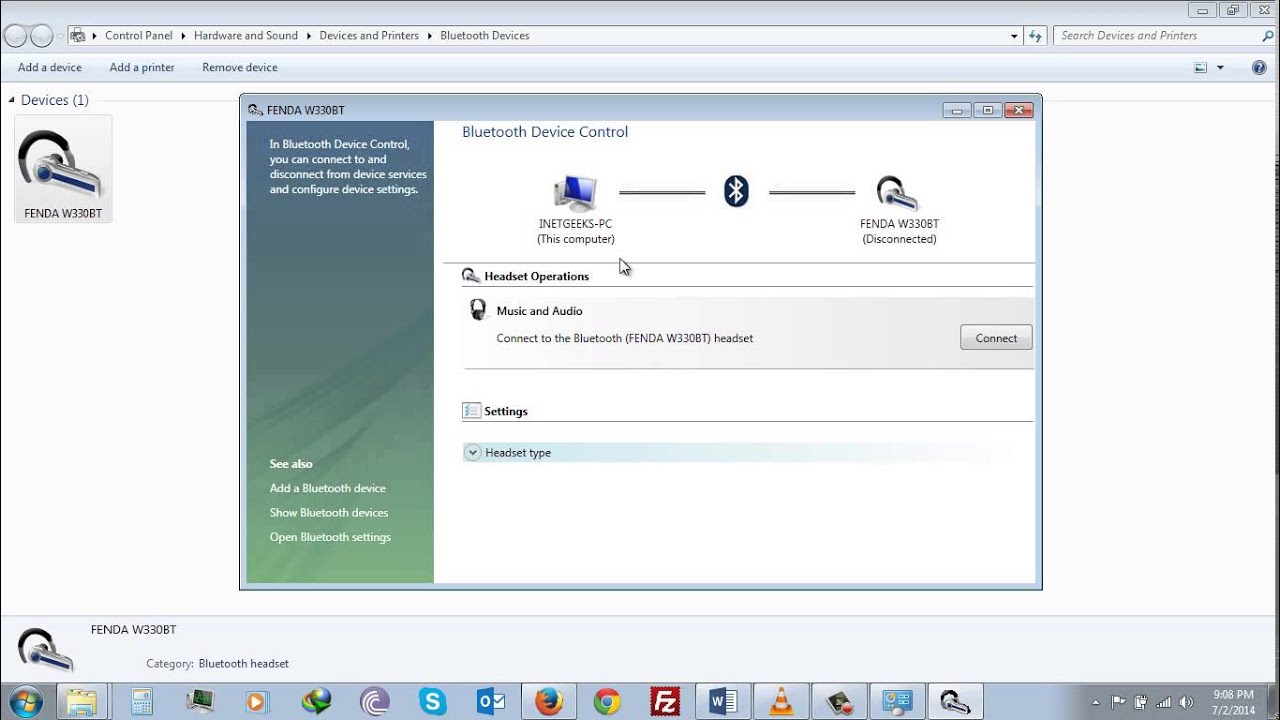
Task: Open FileZilla from the taskbar
Action: [665, 702]
